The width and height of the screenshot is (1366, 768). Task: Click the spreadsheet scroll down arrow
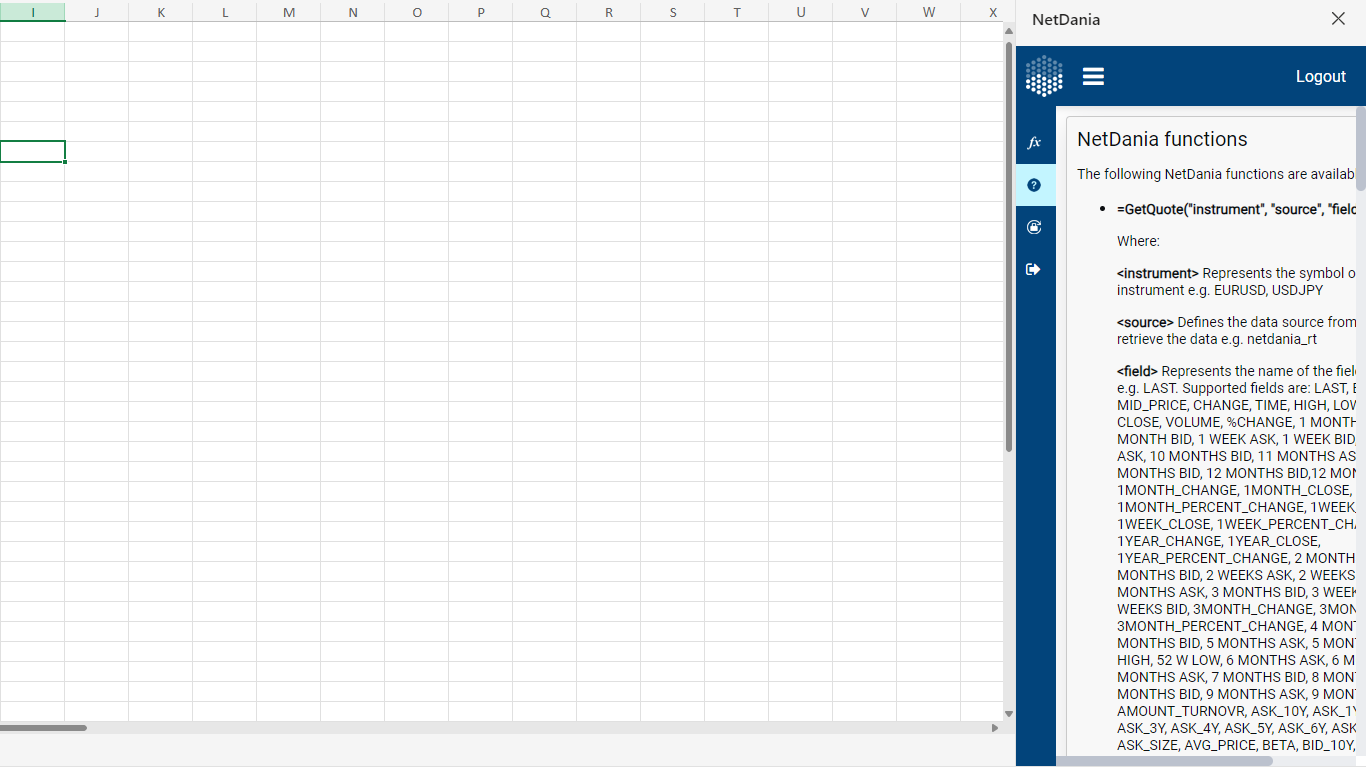coord(1009,714)
